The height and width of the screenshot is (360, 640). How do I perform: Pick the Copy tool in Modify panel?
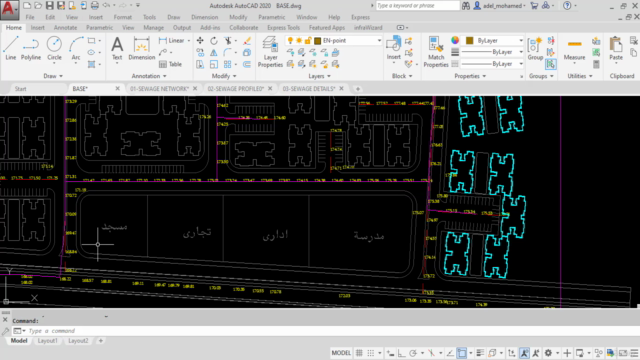pos(200,52)
